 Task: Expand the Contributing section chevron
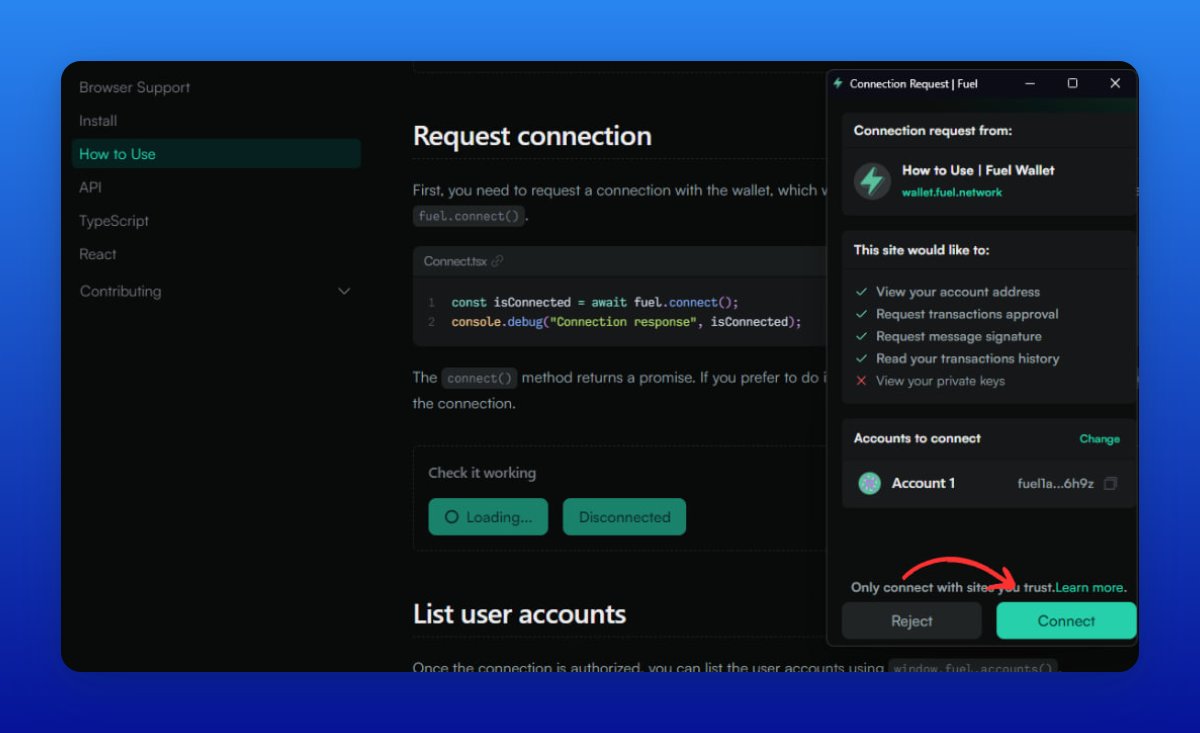coord(344,292)
